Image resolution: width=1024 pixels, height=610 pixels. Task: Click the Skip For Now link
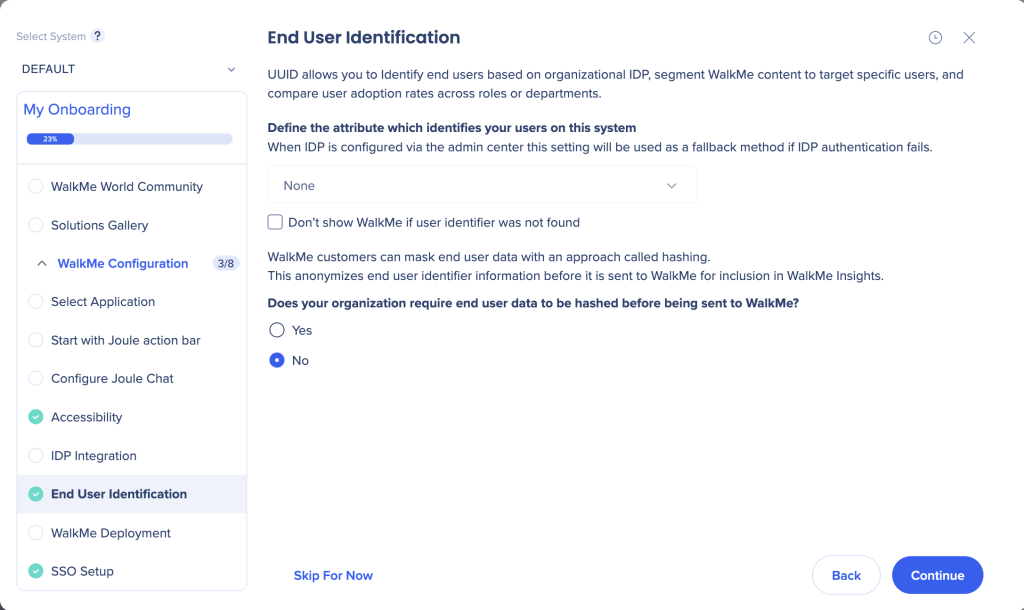333,575
